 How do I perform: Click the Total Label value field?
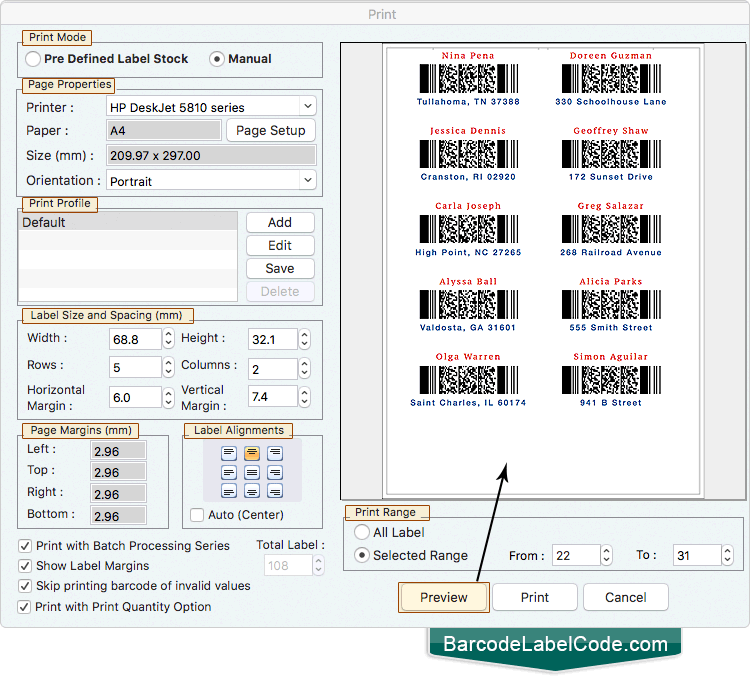pyautogui.click(x=288, y=565)
